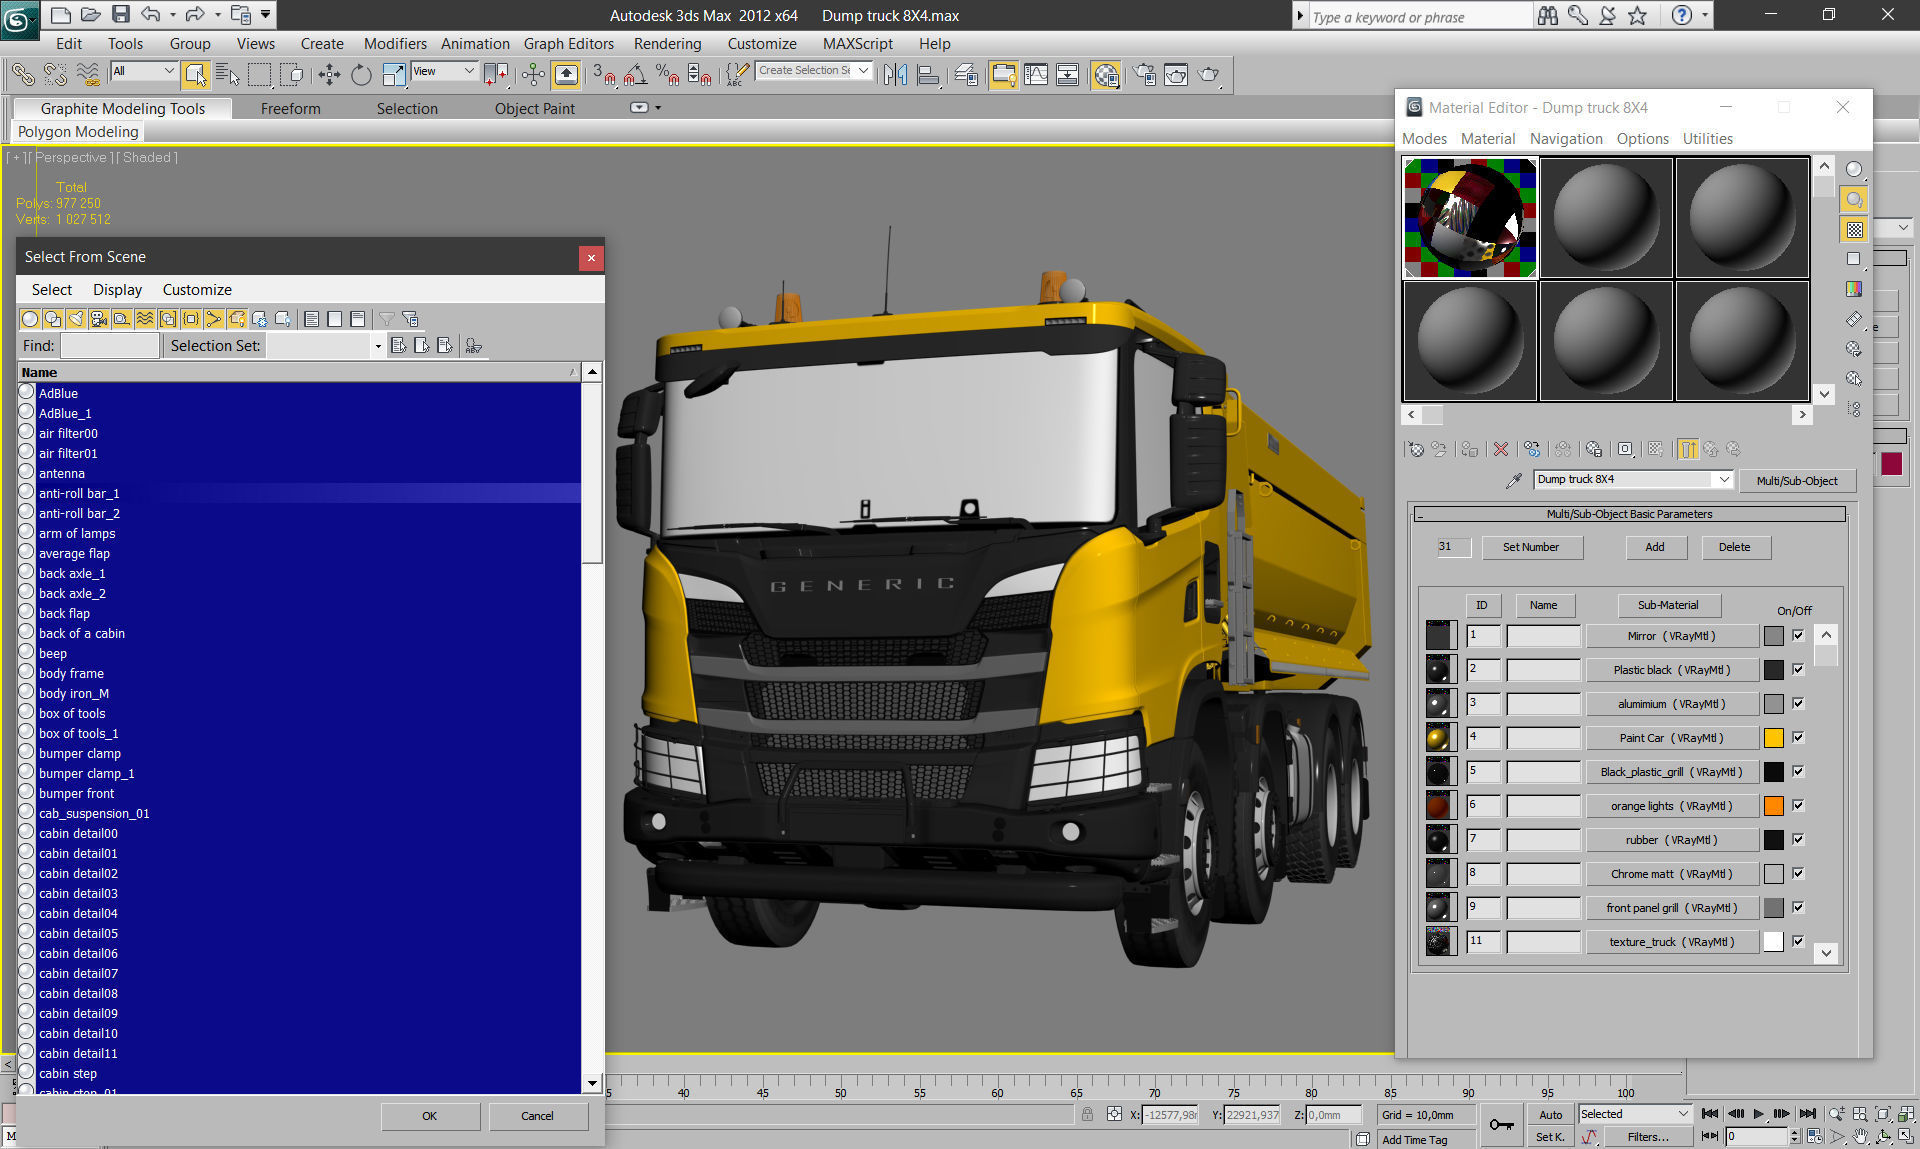The height and width of the screenshot is (1149, 1920).
Task: Open Quick Access toolbar customize arrow
Action: click(x=265, y=15)
